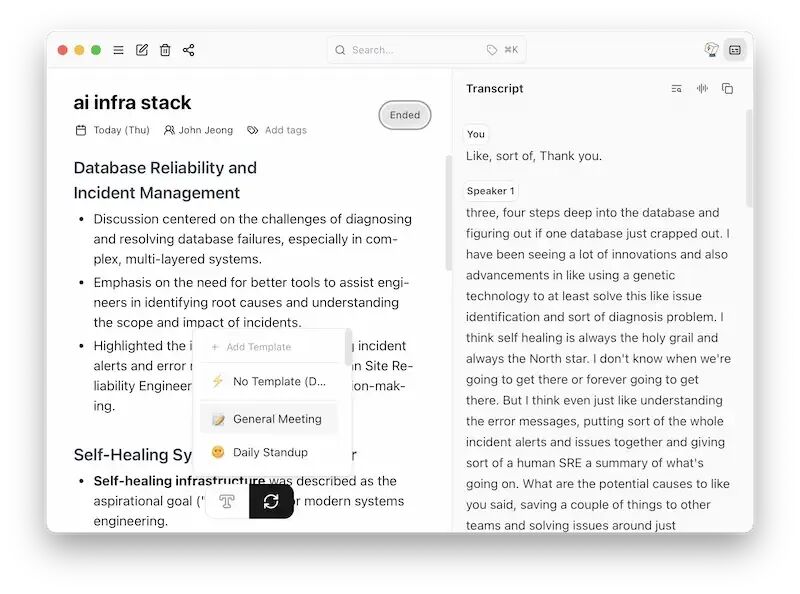Click 'Database Reliability and Incident Management' heading

[x=165, y=180]
